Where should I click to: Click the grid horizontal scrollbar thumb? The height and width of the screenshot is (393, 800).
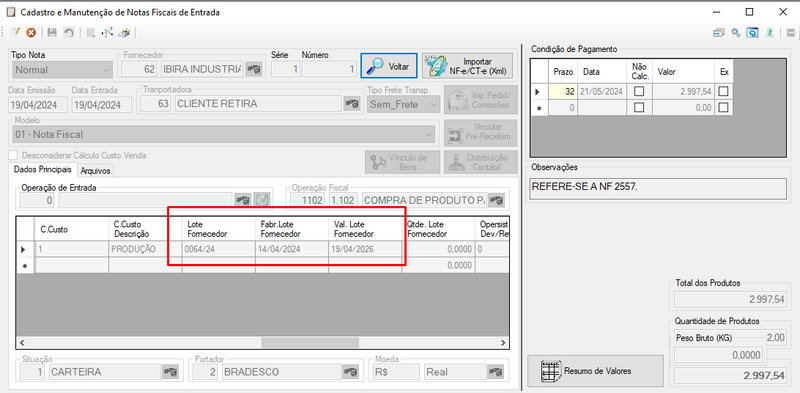pos(310,342)
